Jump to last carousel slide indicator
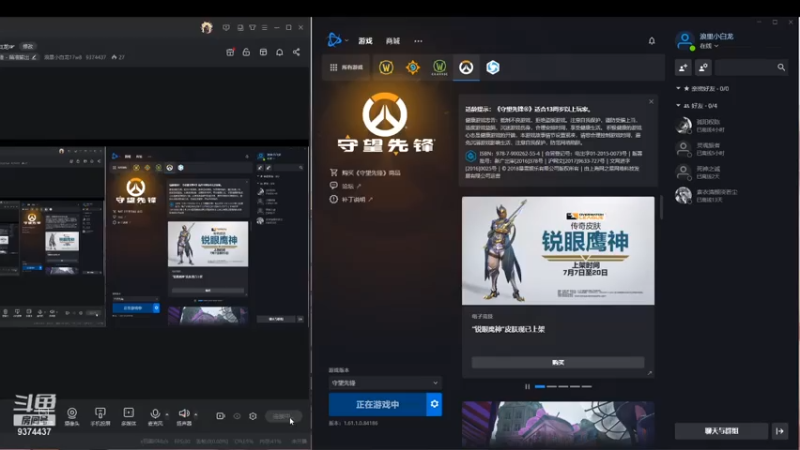This screenshot has height=450, width=800. (x=587, y=387)
